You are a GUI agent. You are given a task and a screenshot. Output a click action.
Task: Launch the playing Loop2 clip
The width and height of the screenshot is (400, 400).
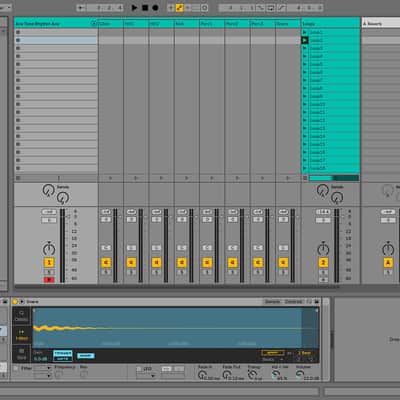coord(305,40)
